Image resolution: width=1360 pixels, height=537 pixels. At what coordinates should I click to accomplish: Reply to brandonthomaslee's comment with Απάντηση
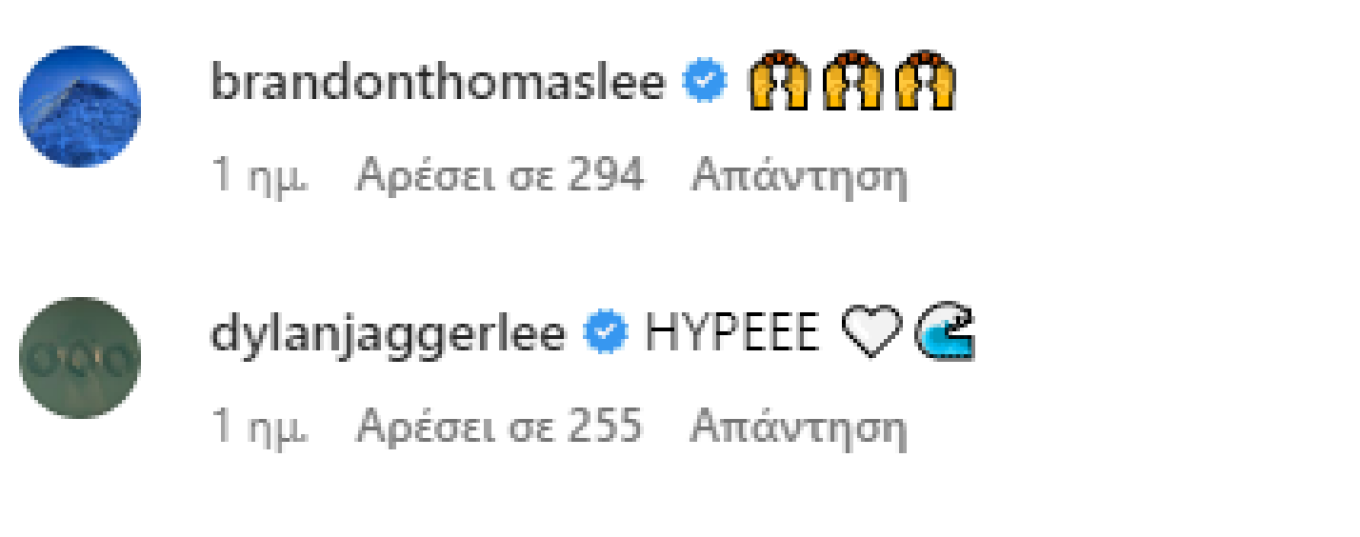(x=799, y=179)
